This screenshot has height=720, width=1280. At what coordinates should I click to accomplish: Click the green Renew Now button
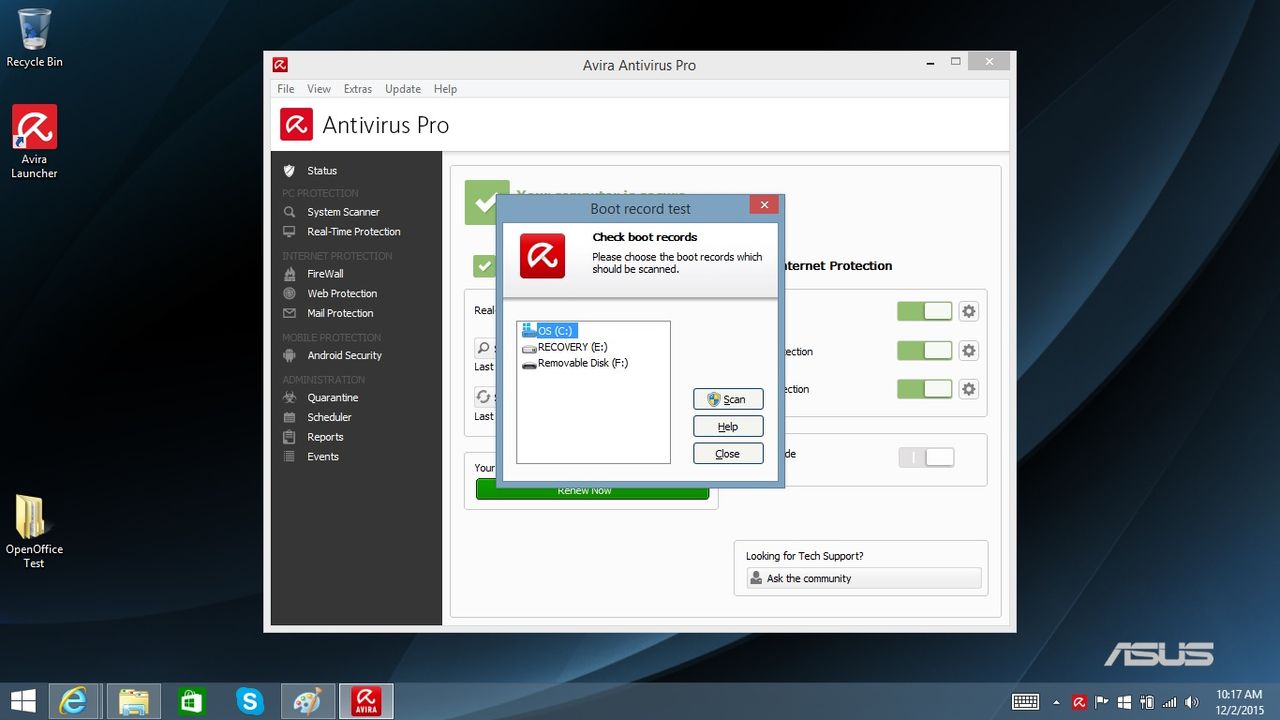[592, 490]
